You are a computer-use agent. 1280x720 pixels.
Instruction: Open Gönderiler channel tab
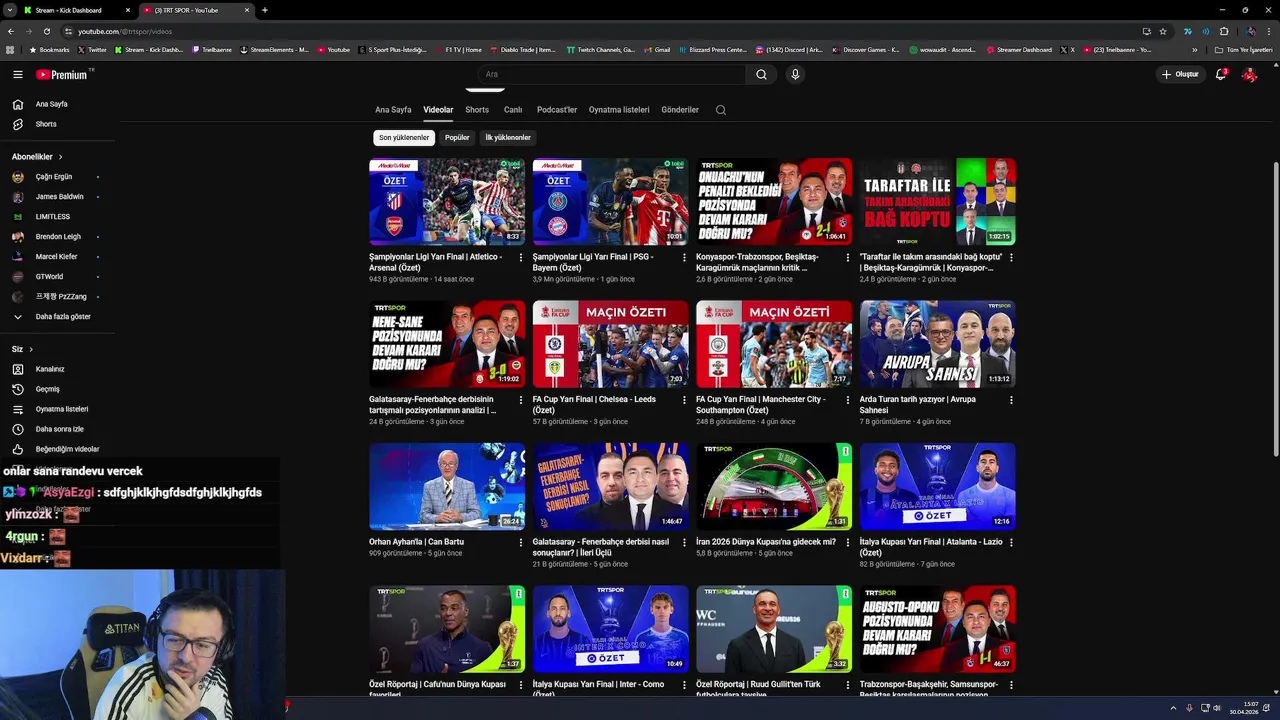tap(680, 110)
